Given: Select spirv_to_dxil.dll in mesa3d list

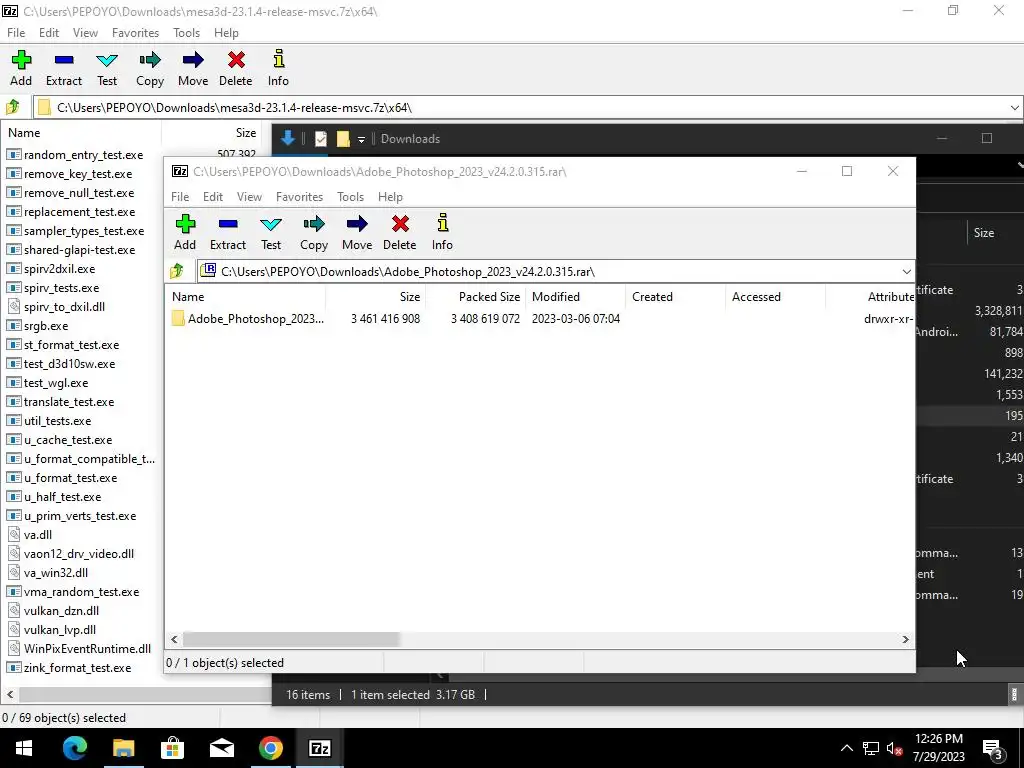Looking at the screenshot, I should [64, 307].
